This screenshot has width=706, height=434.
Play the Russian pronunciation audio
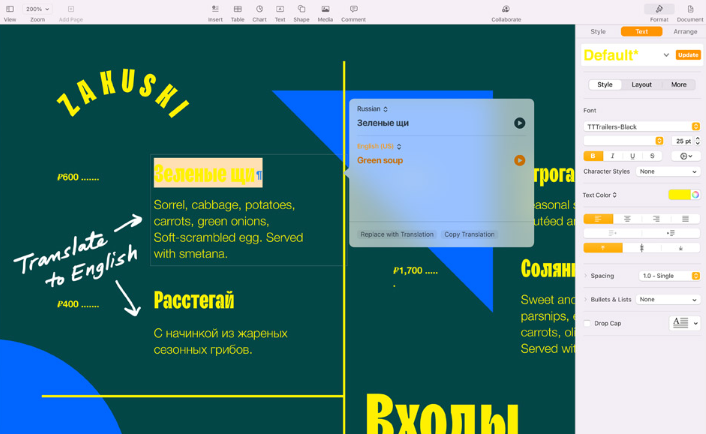[519, 123]
